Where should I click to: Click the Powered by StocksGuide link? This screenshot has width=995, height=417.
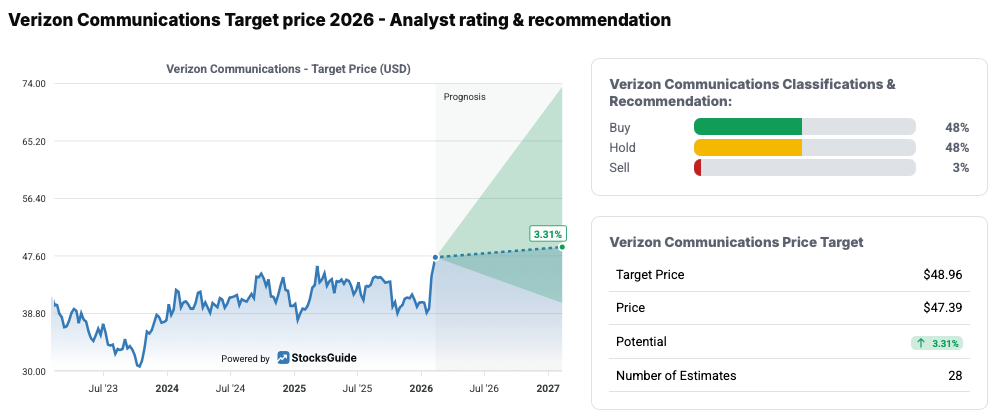[x=289, y=358]
